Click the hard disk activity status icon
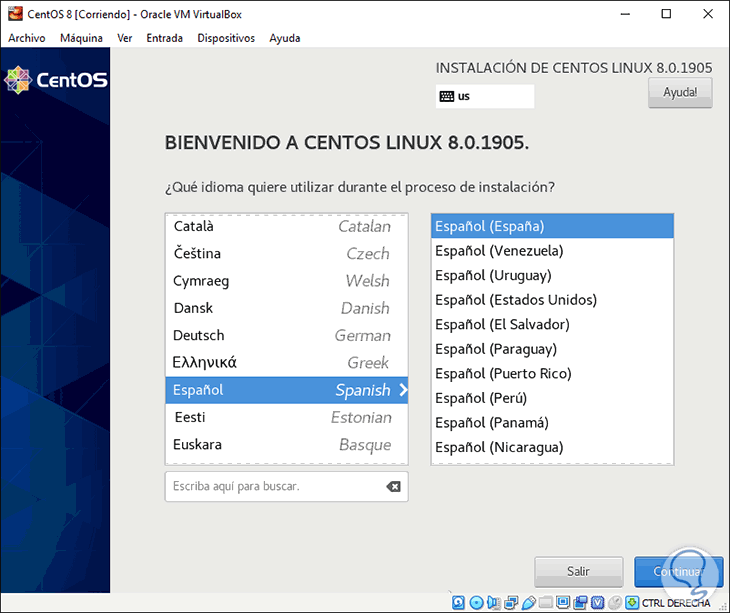The image size is (730, 613). pyautogui.click(x=458, y=603)
